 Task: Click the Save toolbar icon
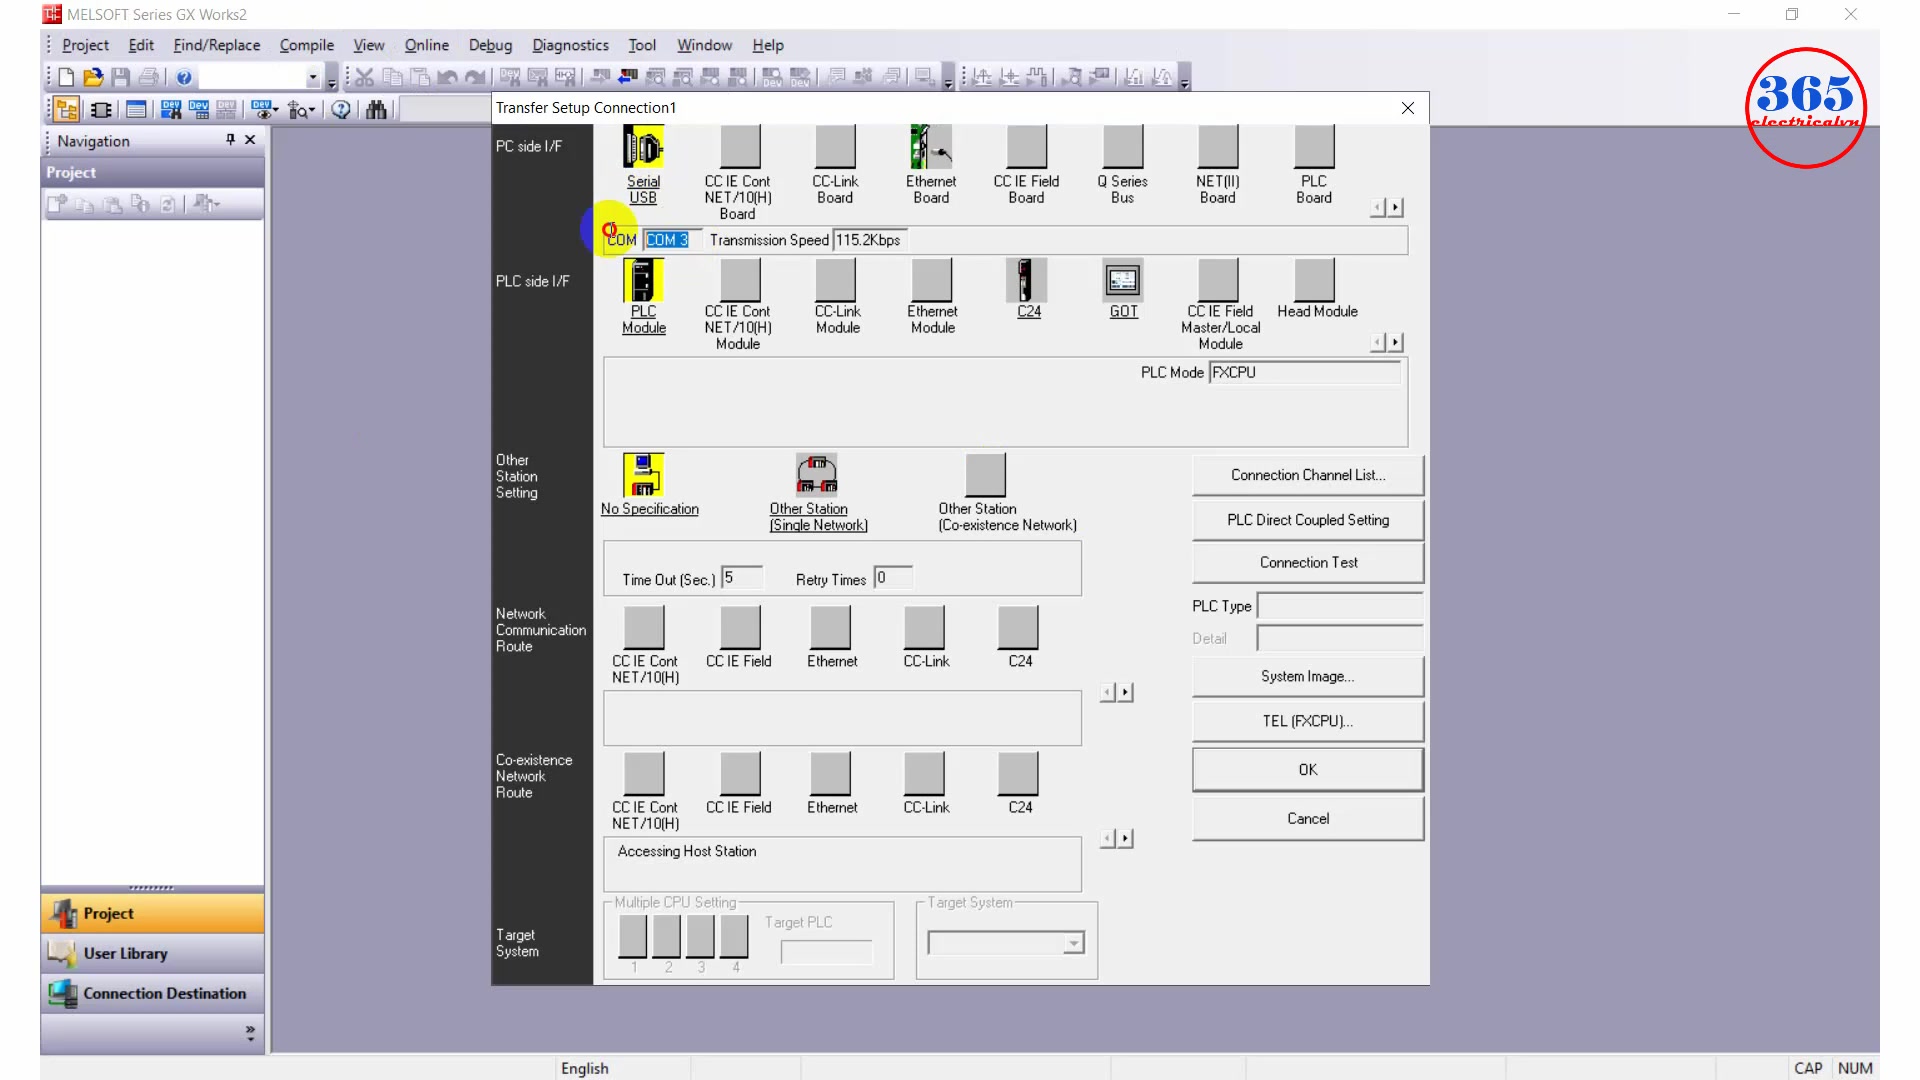(x=121, y=77)
